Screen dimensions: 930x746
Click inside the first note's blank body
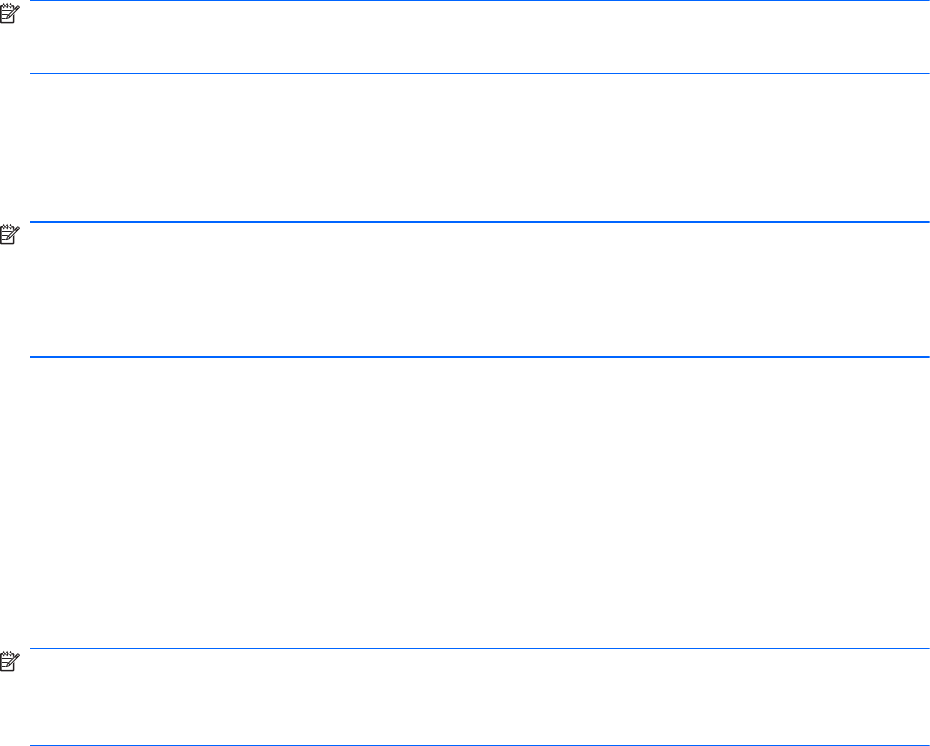(480, 37)
